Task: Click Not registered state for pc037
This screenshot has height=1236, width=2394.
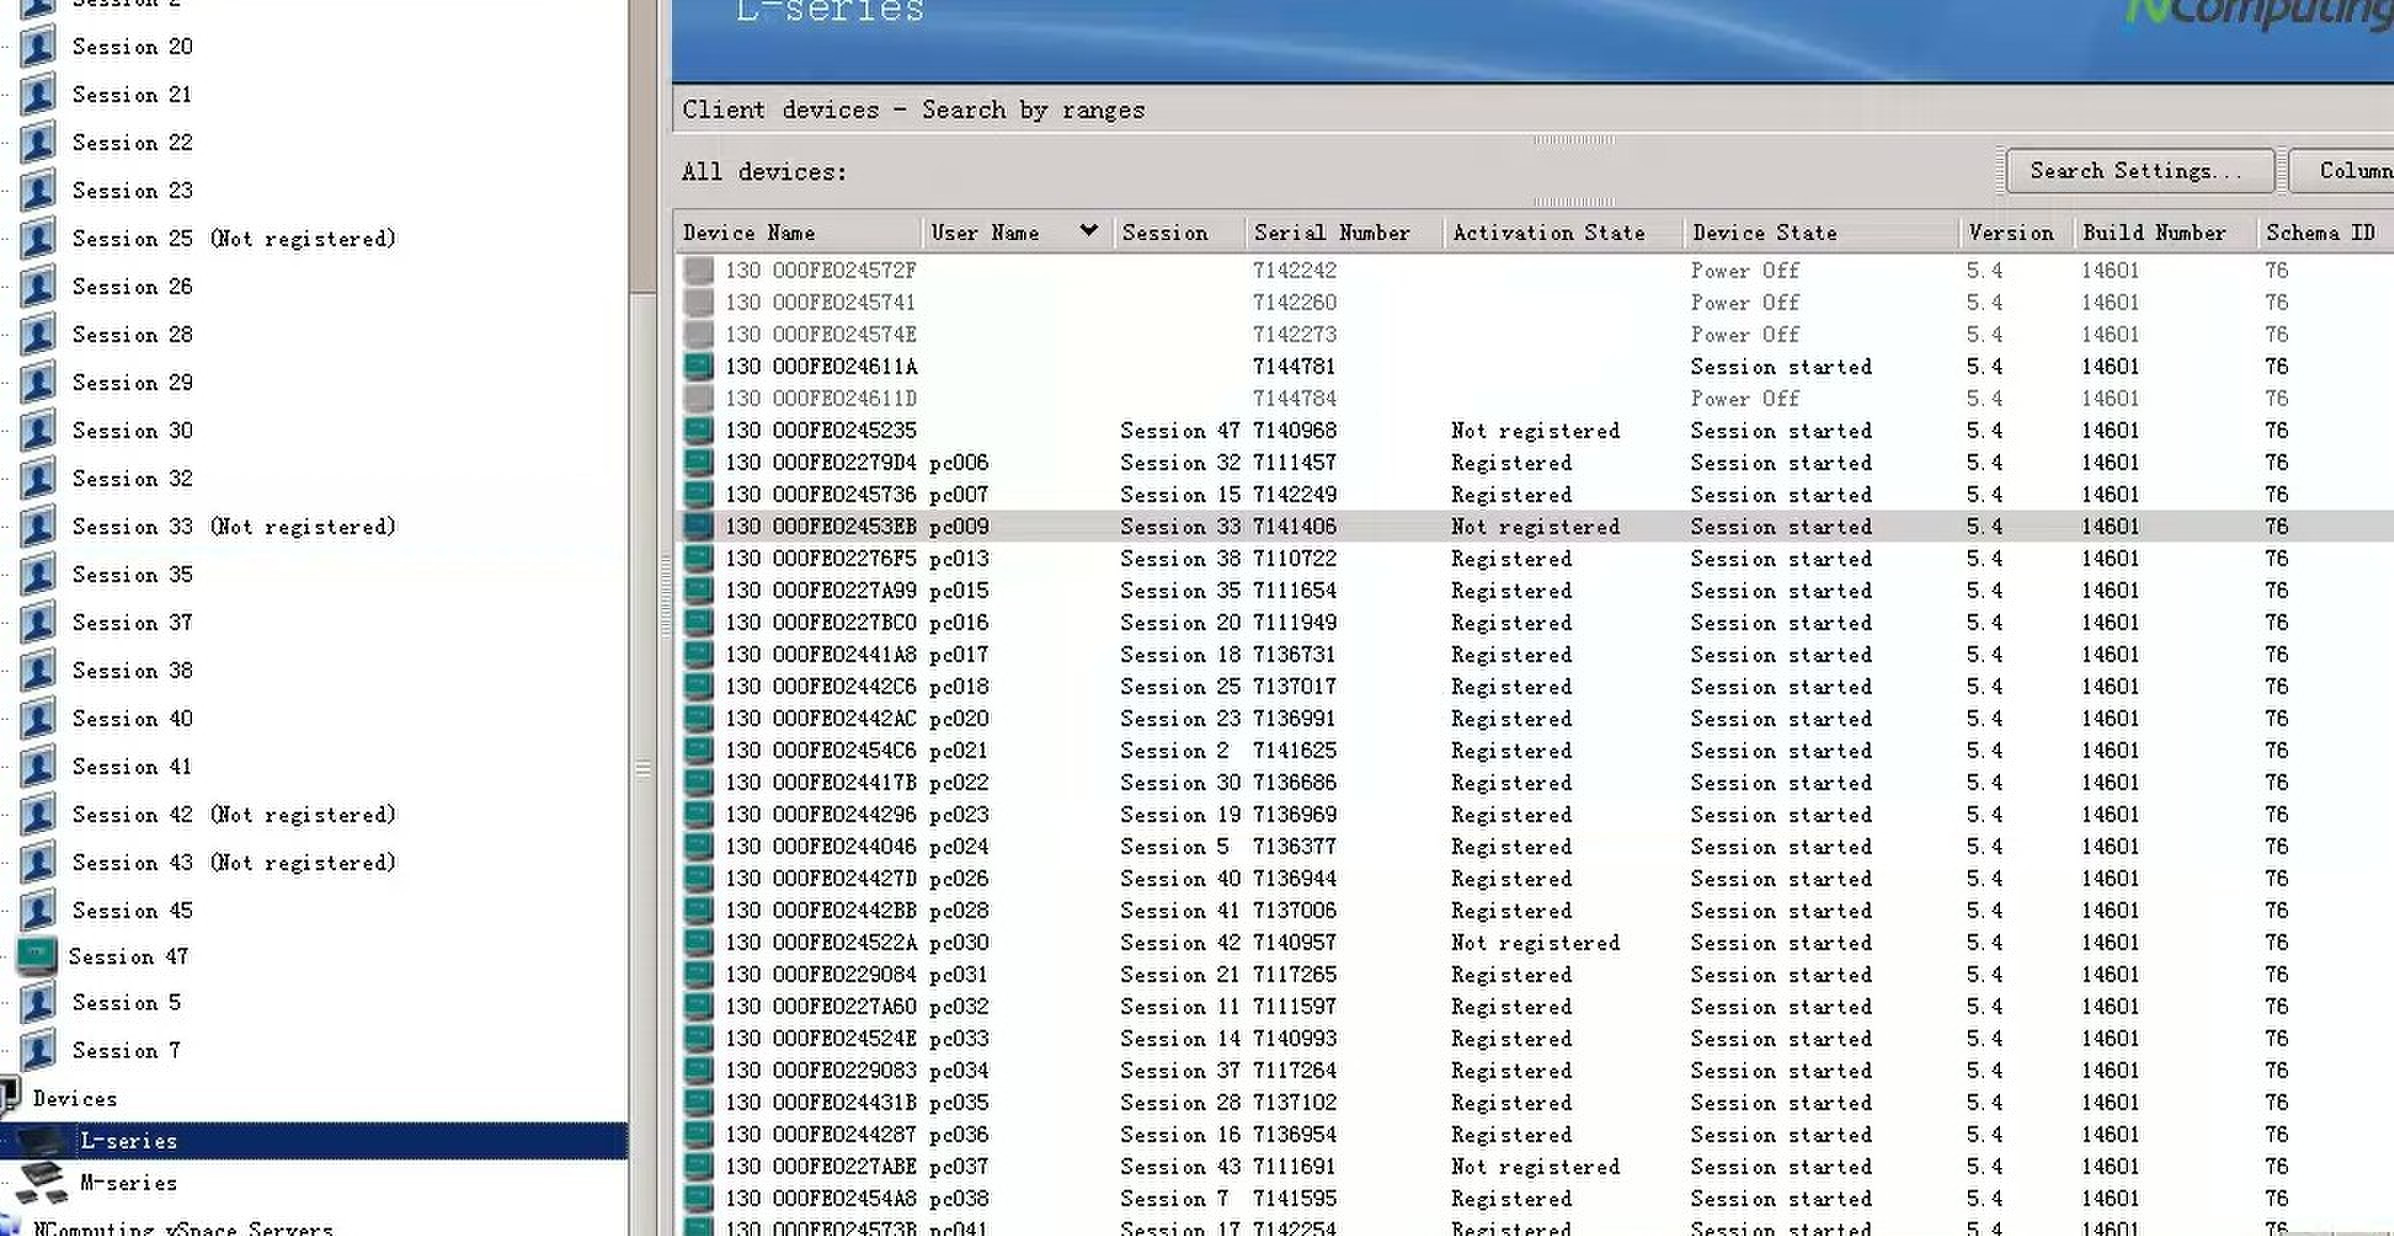Action: click(1535, 1166)
